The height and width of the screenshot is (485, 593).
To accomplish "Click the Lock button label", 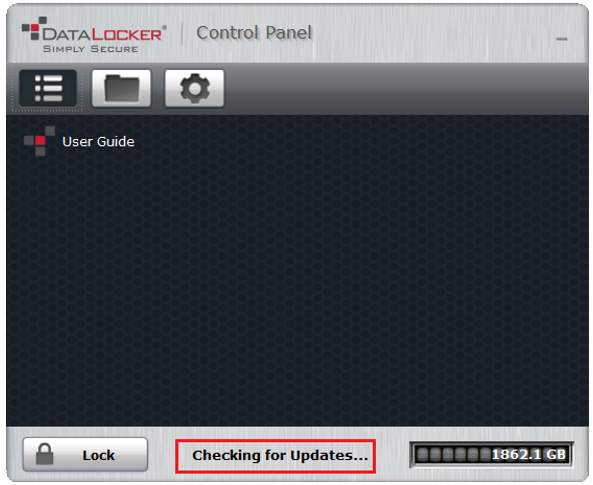I will [99, 455].
